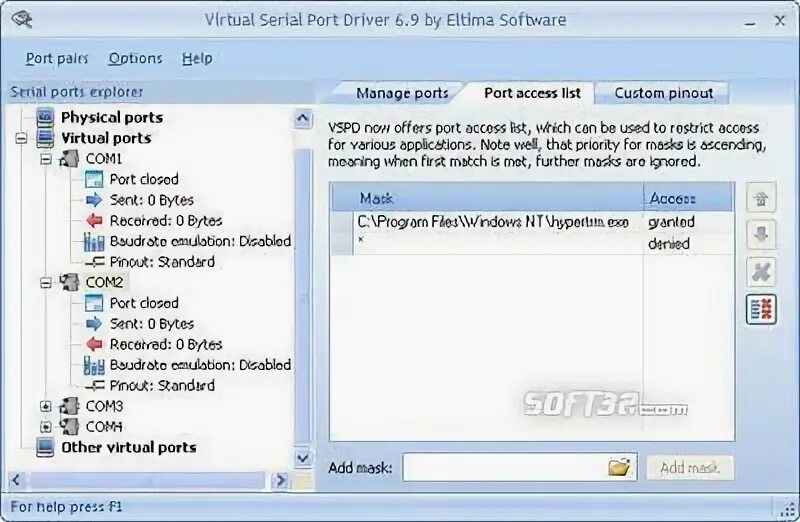Select COM1 label in the tree

[104, 159]
